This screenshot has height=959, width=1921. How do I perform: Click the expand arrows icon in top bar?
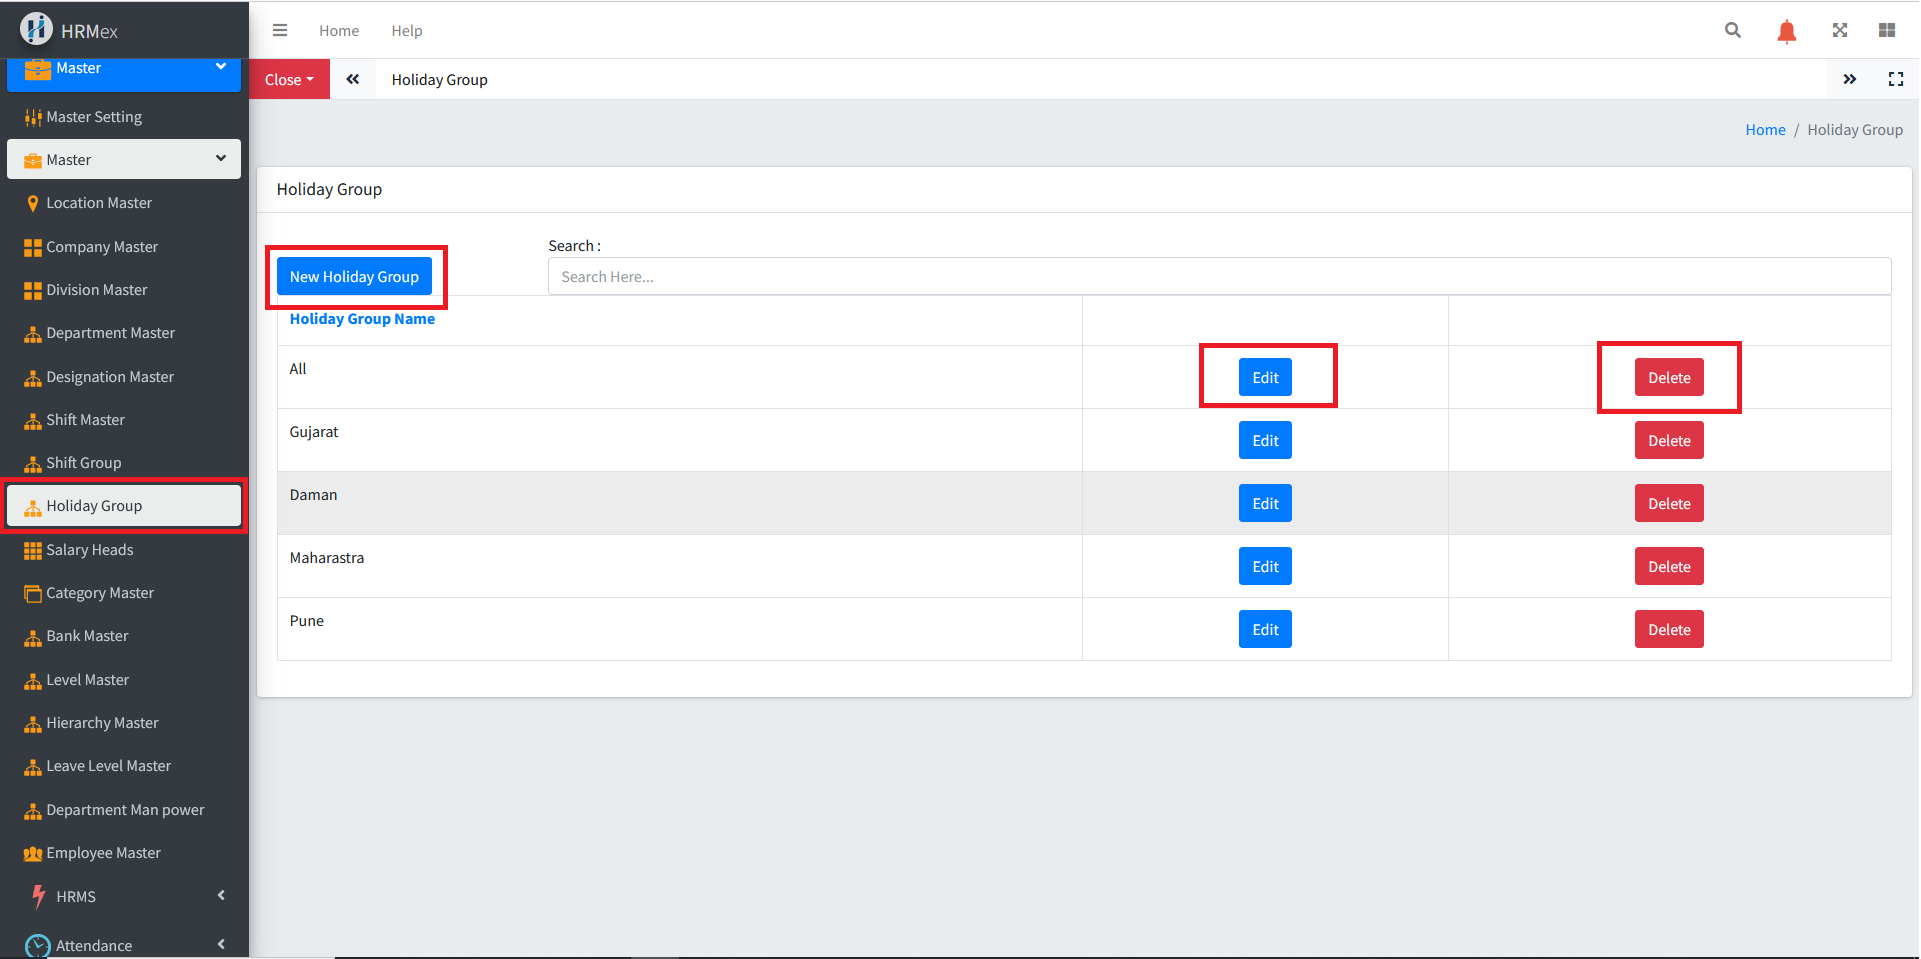pyautogui.click(x=1840, y=30)
